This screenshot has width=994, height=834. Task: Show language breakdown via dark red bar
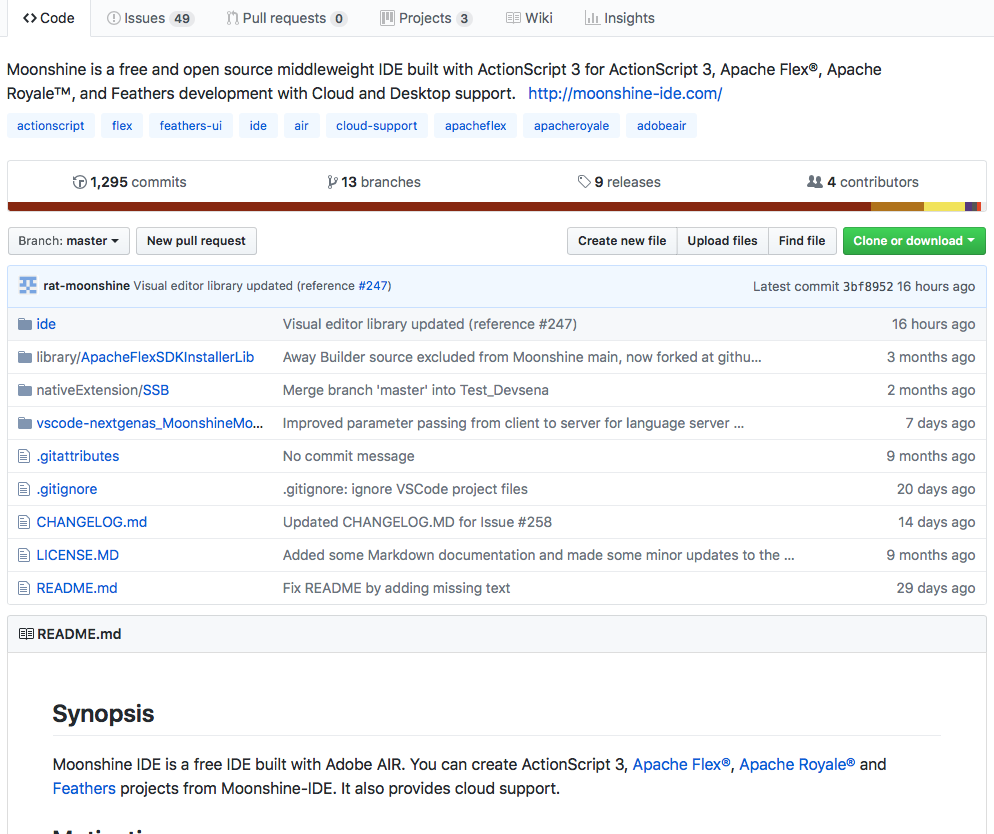(x=439, y=207)
